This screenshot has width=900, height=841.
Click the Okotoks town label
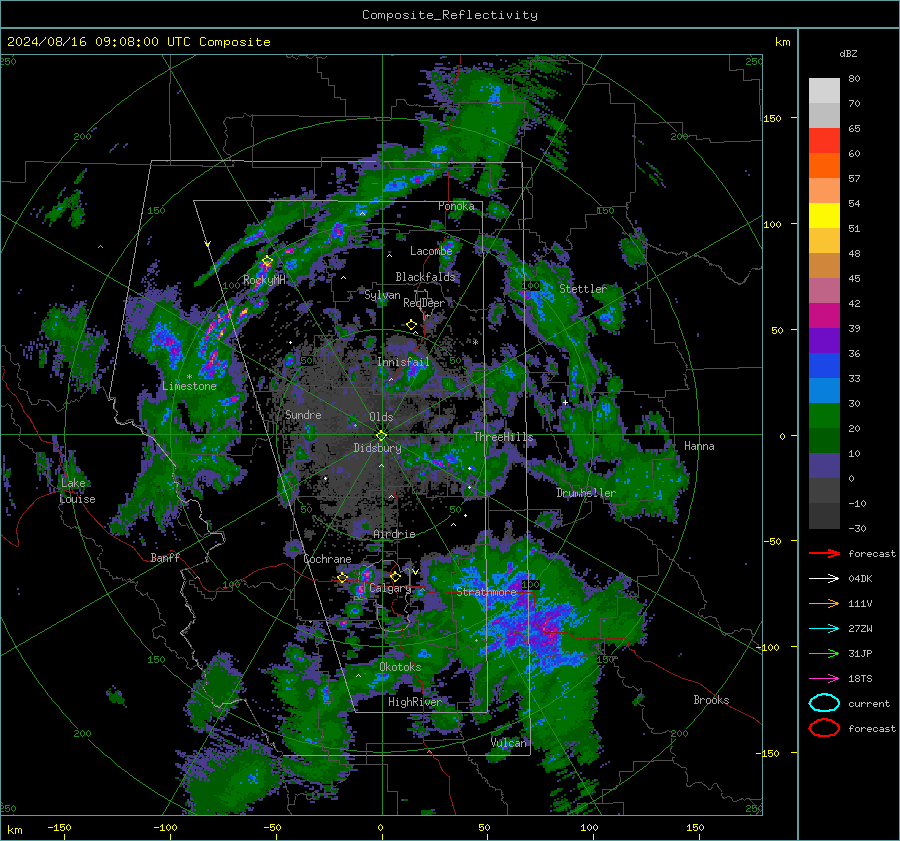[400, 667]
